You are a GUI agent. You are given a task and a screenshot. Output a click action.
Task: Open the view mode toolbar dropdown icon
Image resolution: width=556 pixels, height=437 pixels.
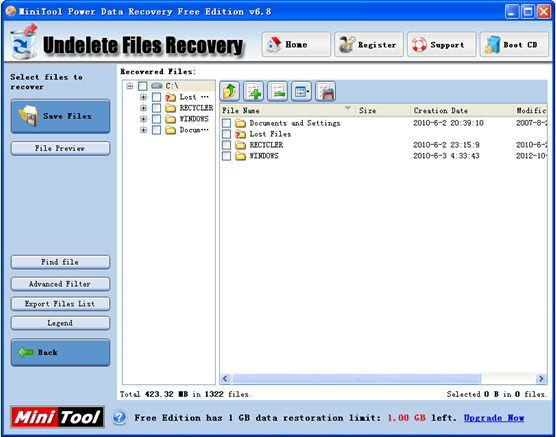point(302,92)
